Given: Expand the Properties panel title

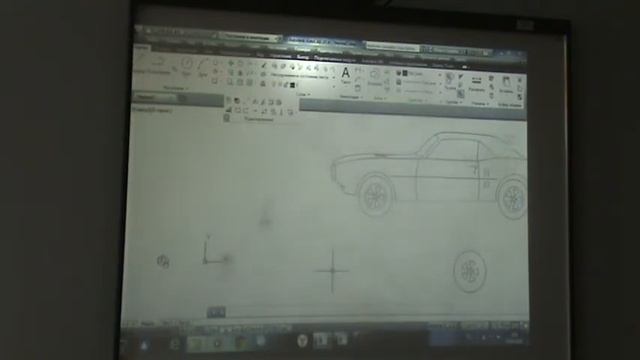Looking at the screenshot, I should (417, 100).
